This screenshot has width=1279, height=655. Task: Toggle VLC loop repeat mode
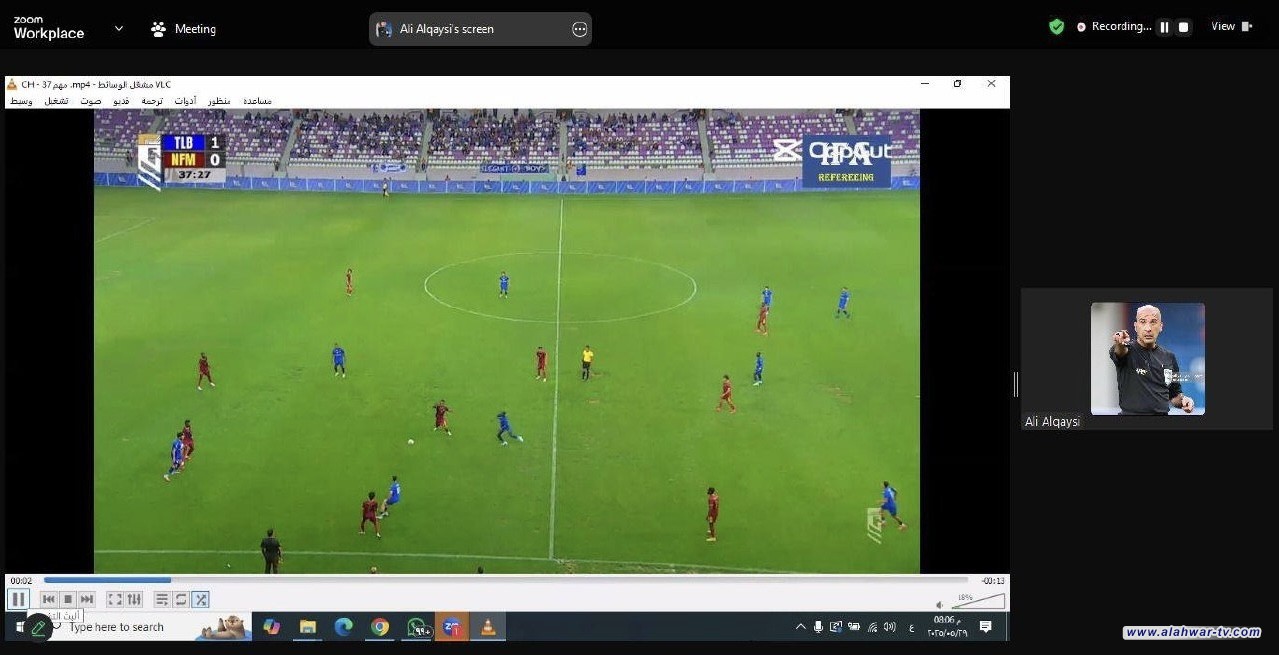(x=181, y=599)
